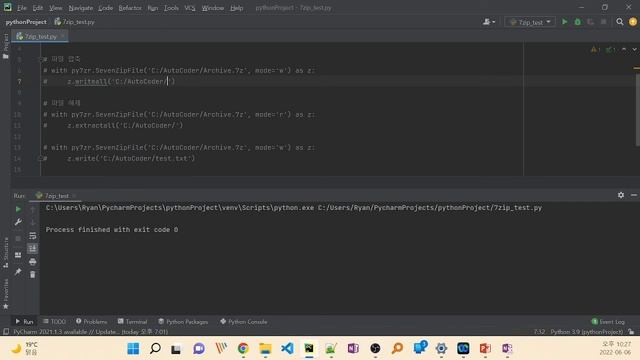Close the 7zip_test.py editor tab

62,36
